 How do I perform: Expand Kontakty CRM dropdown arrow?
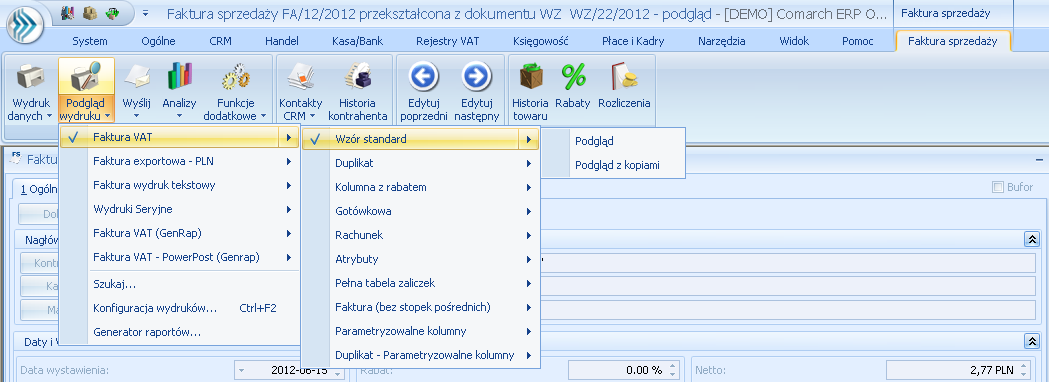point(312,116)
